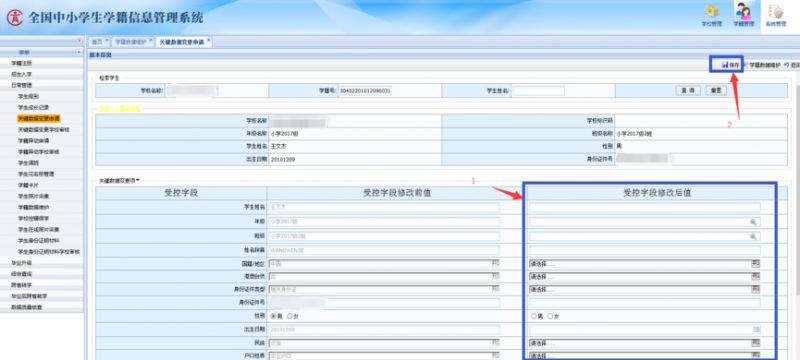Collapse the left sidebar with header arrow

79,40
